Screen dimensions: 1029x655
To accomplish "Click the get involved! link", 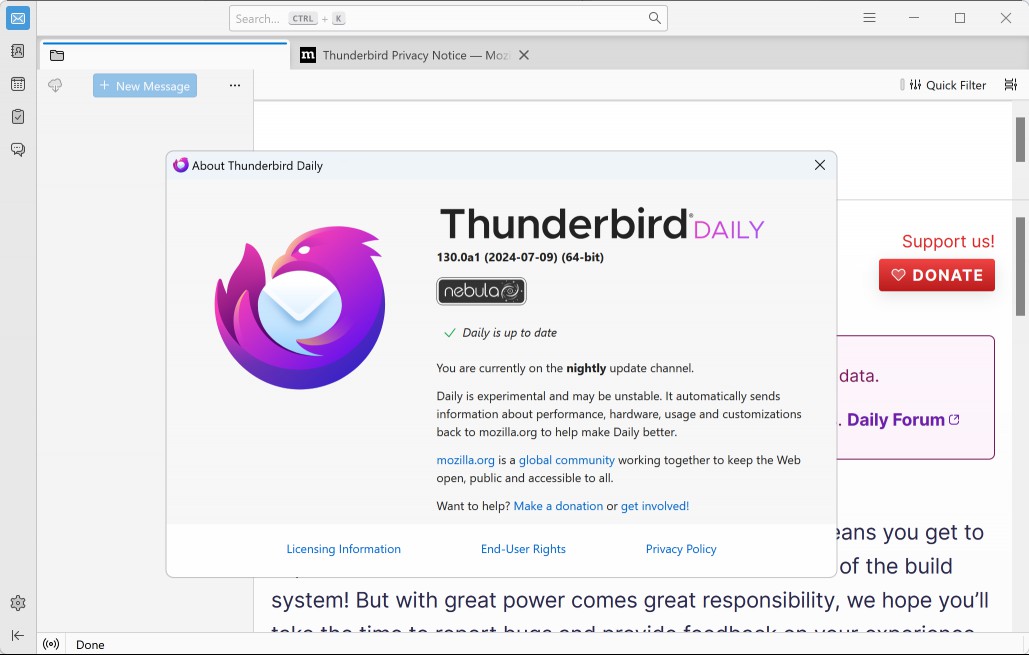I will pos(655,506).
